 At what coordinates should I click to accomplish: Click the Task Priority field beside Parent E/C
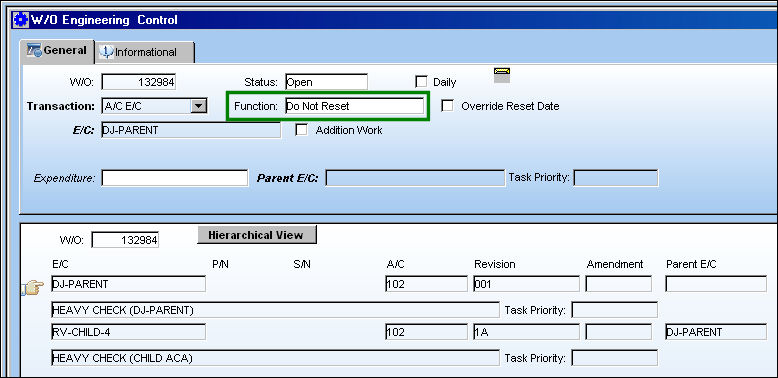(616, 178)
